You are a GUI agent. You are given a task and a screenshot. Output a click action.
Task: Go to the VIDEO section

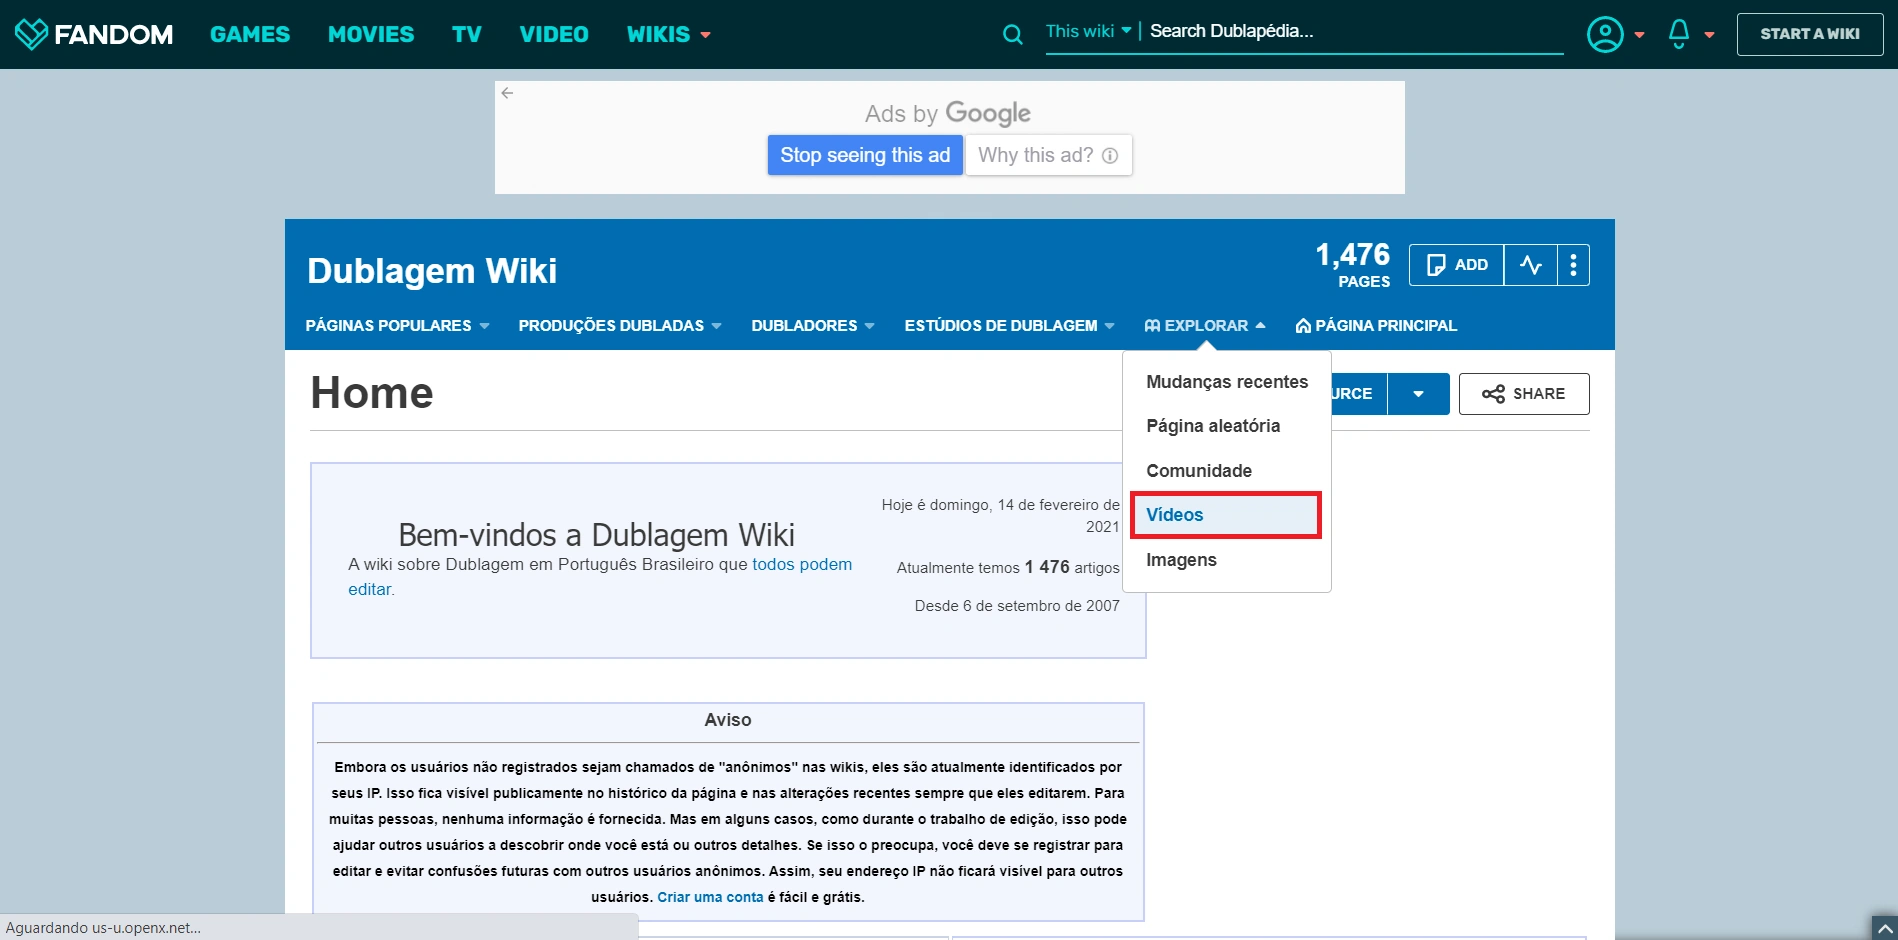click(554, 34)
